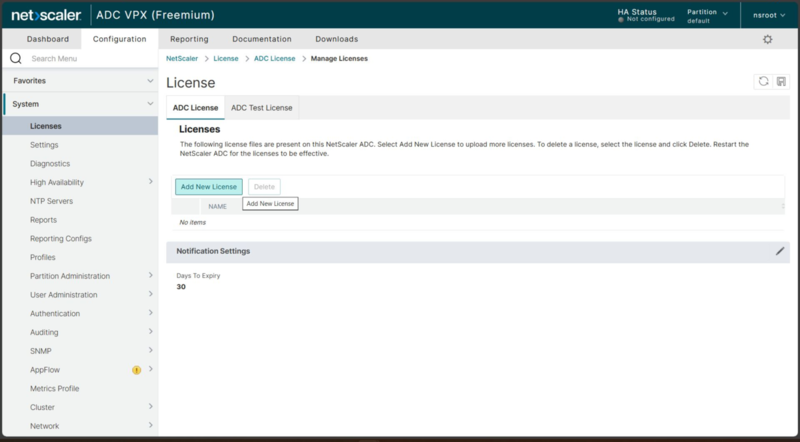
Task: Open Licenses in the sidebar
Action: point(80,126)
